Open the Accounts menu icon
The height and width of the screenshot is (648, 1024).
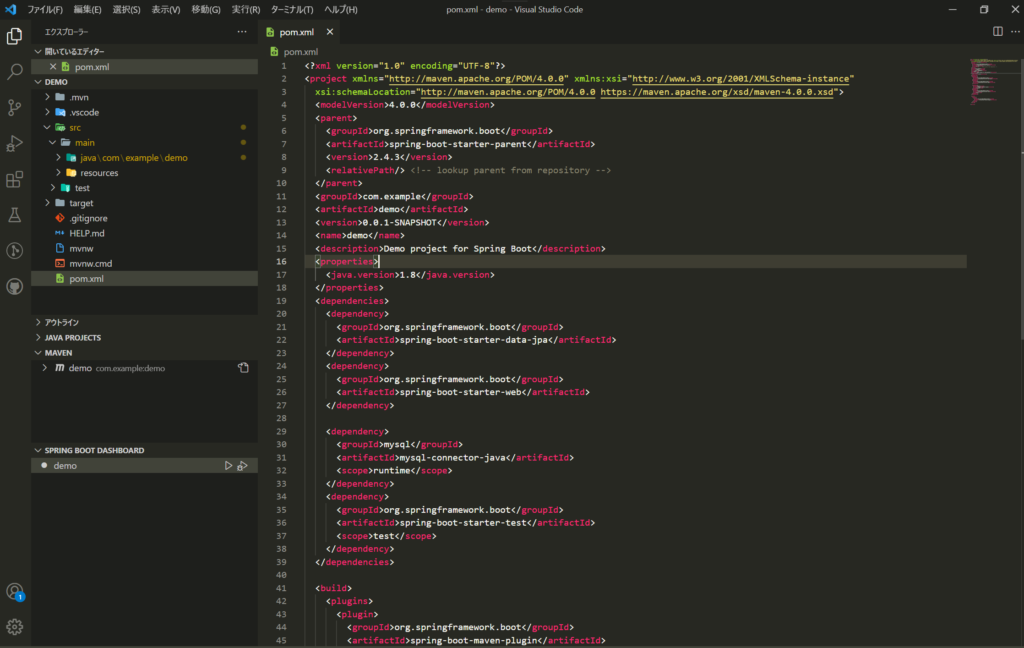pos(14,592)
